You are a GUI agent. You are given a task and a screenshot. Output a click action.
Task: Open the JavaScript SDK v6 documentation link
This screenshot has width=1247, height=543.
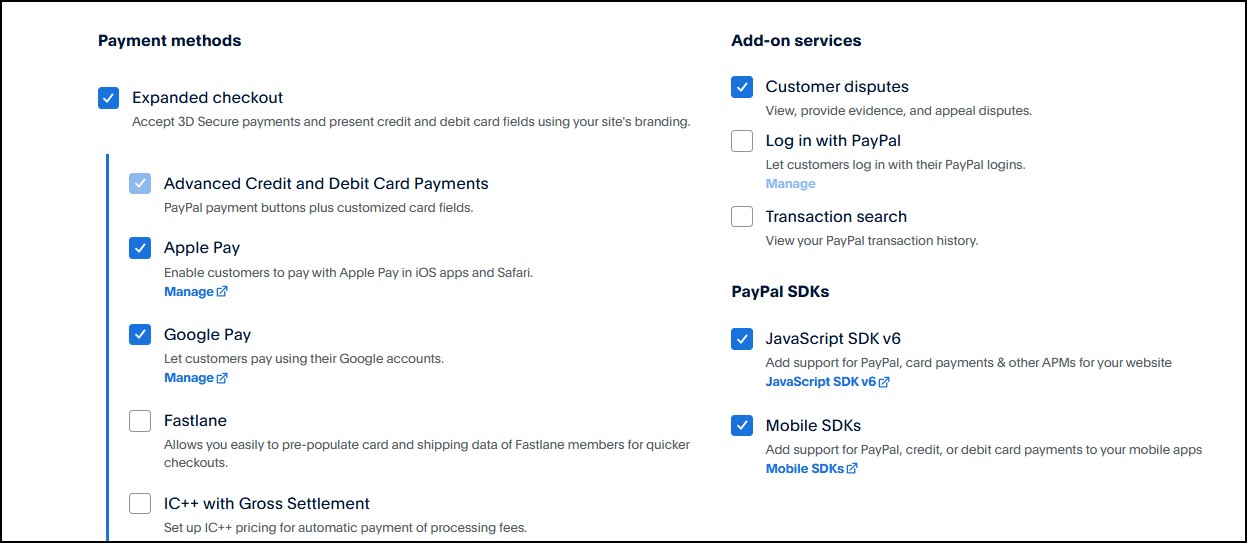tap(820, 382)
